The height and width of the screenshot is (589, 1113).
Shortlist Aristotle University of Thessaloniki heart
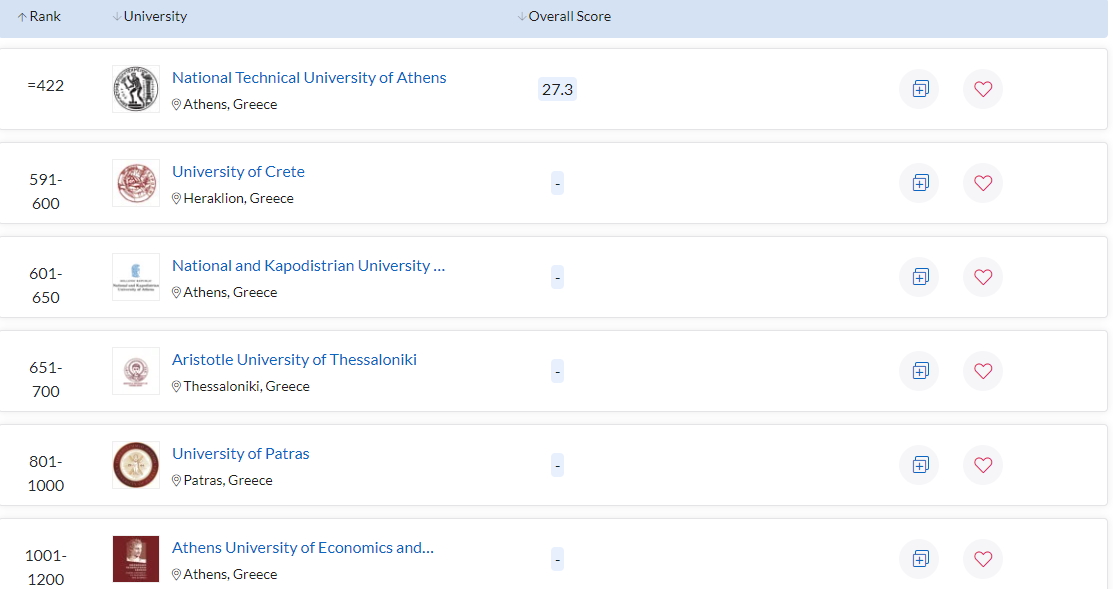pos(982,371)
